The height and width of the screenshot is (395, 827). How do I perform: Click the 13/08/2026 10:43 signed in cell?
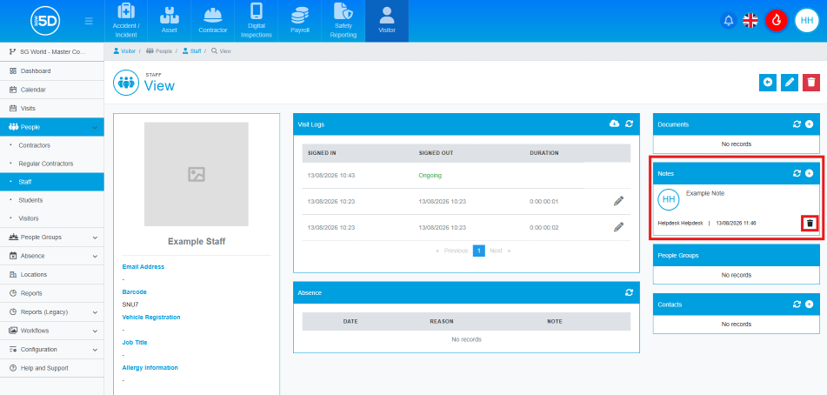tap(331, 176)
